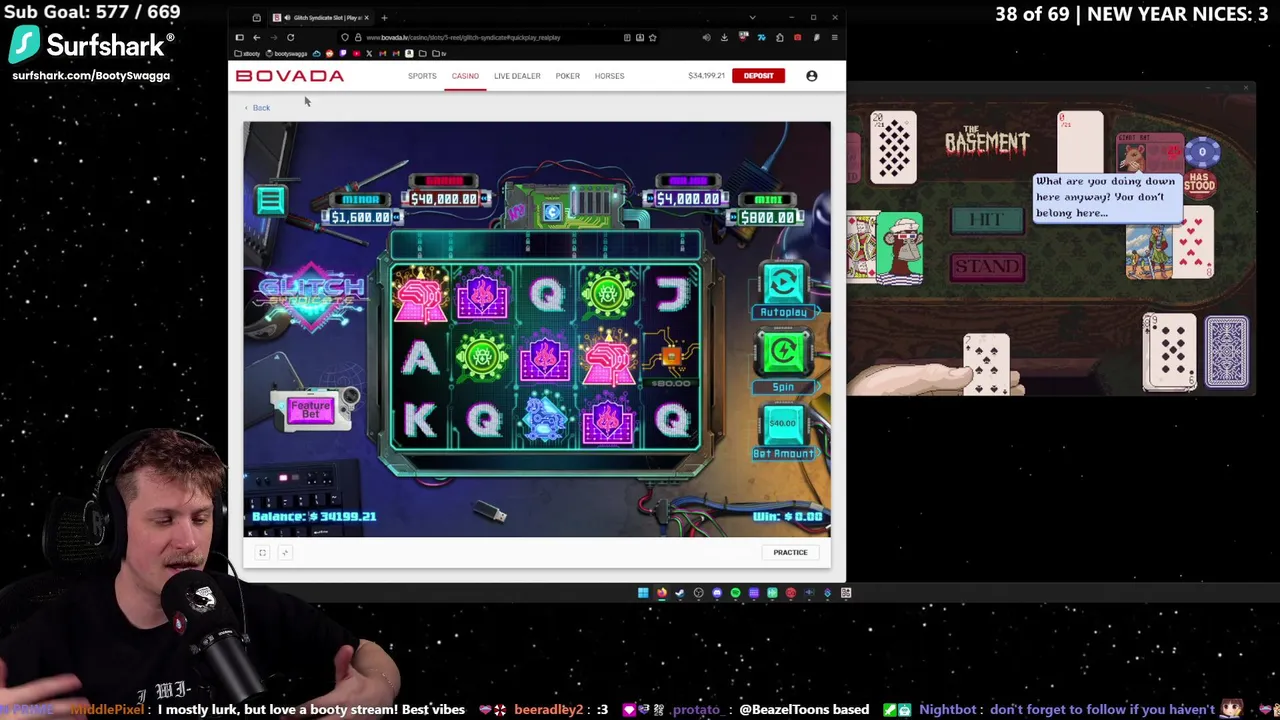The width and height of the screenshot is (1280, 720).
Task: Click the blue poker chip showing 0
Action: (1202, 153)
